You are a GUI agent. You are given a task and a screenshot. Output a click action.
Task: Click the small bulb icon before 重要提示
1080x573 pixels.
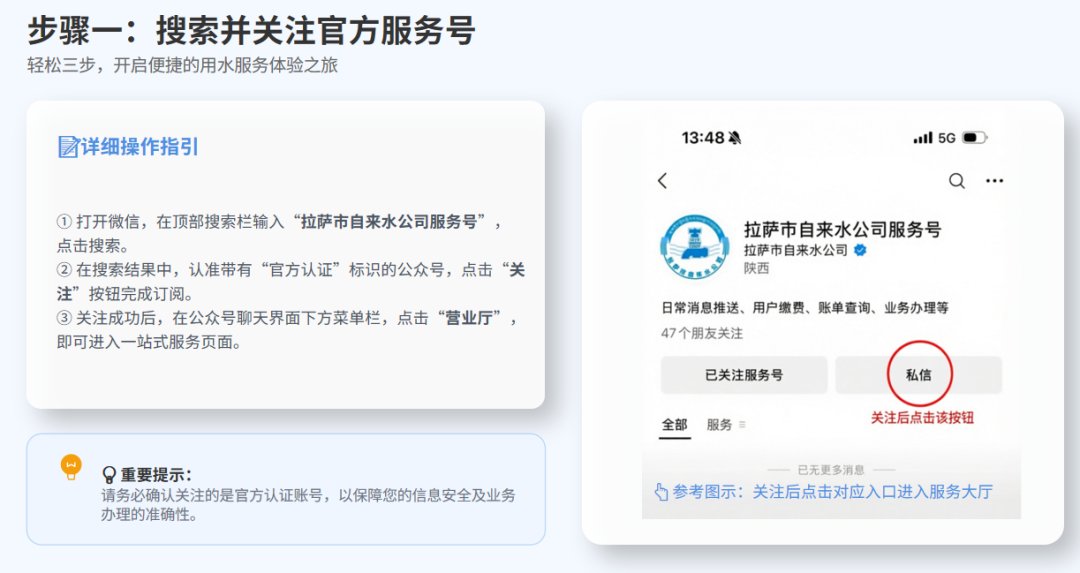[109, 475]
